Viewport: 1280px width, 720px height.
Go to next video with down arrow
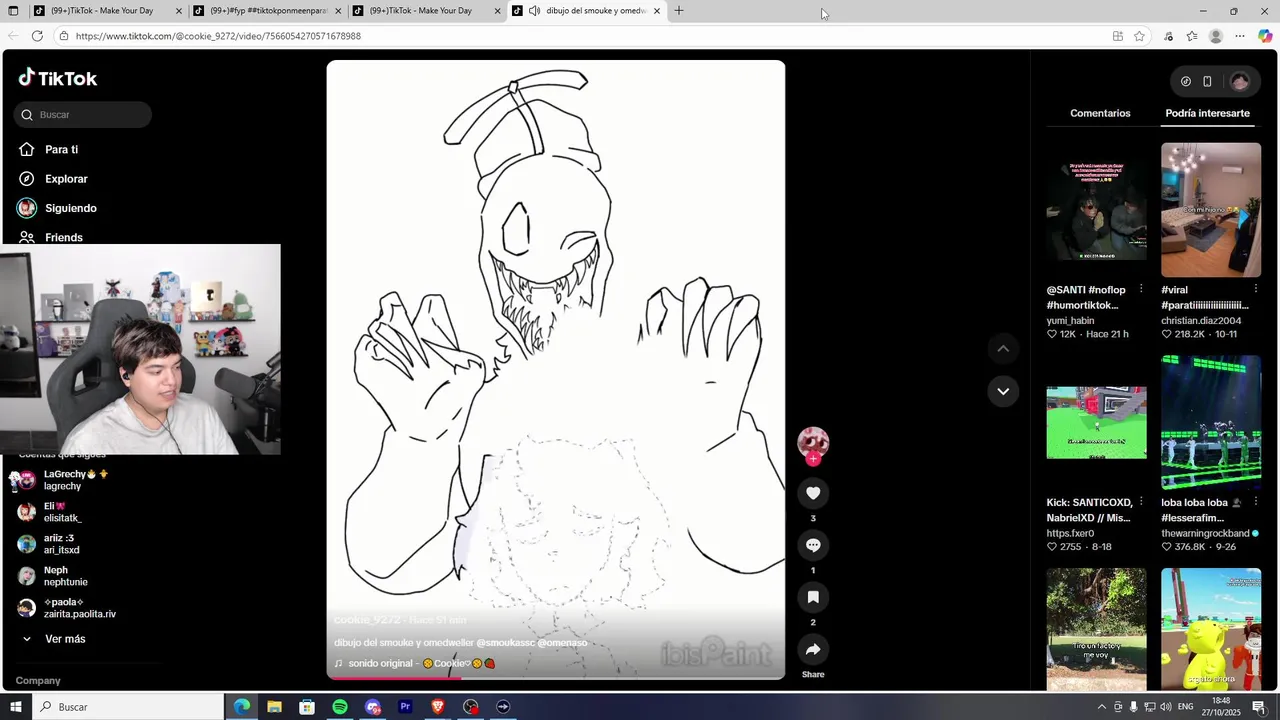click(x=1003, y=391)
